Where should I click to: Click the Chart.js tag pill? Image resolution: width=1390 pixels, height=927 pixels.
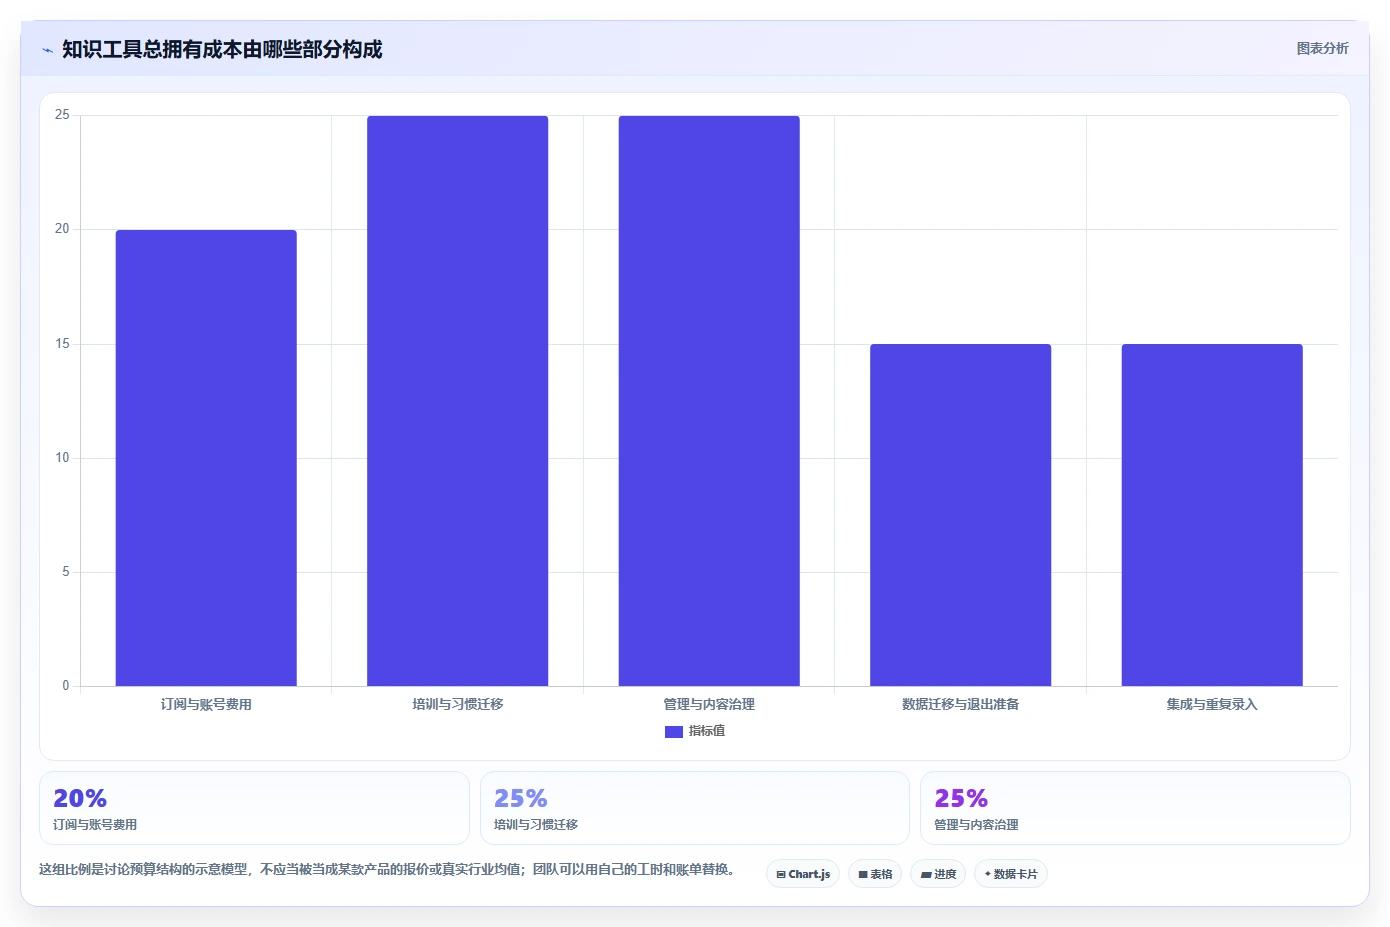(x=803, y=874)
